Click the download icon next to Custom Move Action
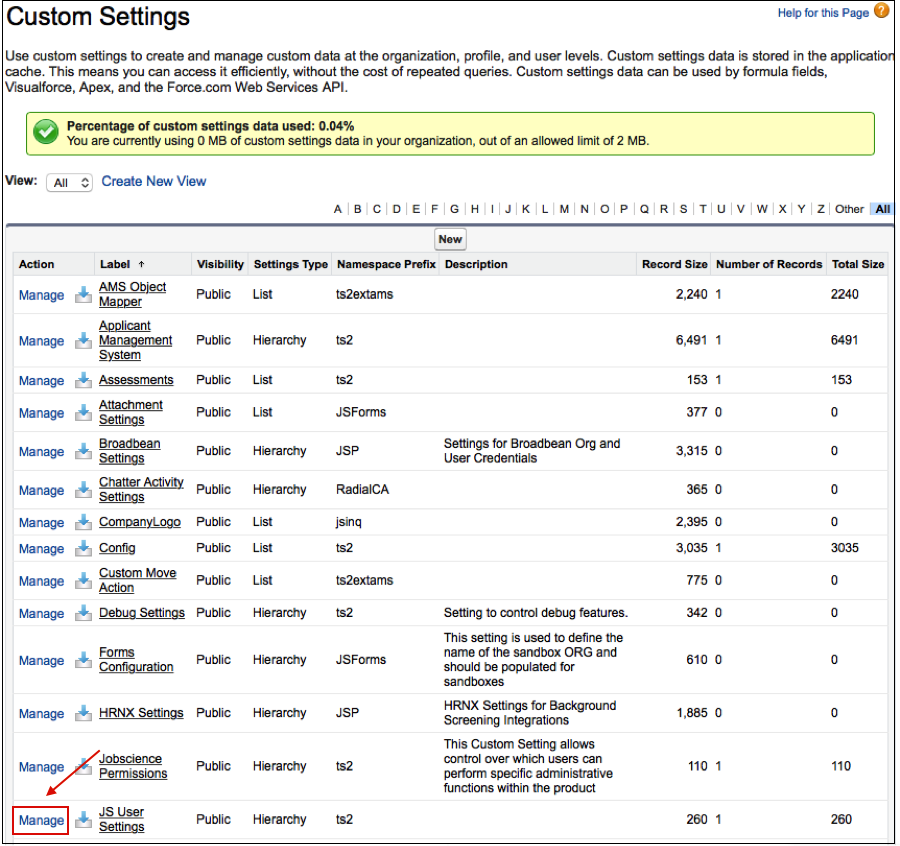The width and height of the screenshot is (900, 846). point(83,580)
